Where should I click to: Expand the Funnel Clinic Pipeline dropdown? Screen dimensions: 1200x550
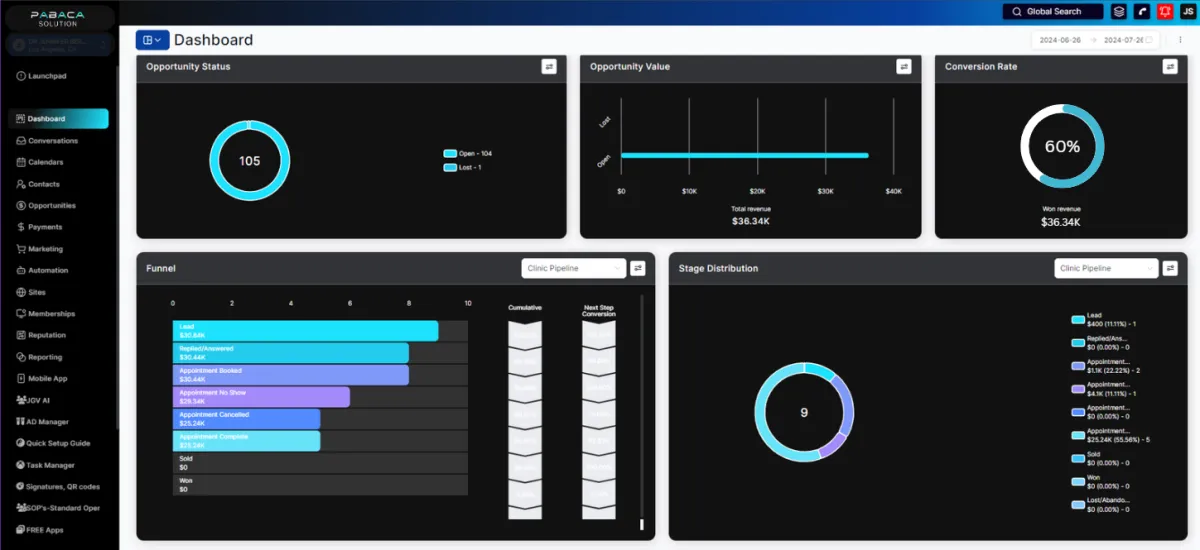coord(574,268)
